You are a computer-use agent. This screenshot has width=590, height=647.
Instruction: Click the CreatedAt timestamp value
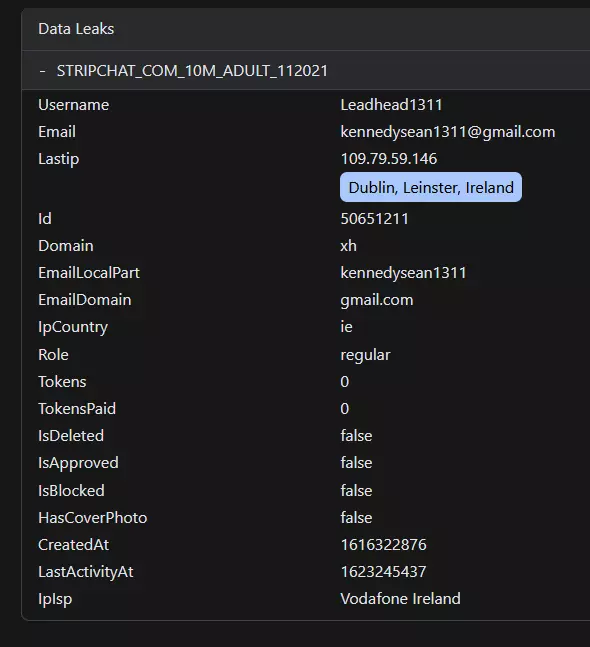[383, 545]
